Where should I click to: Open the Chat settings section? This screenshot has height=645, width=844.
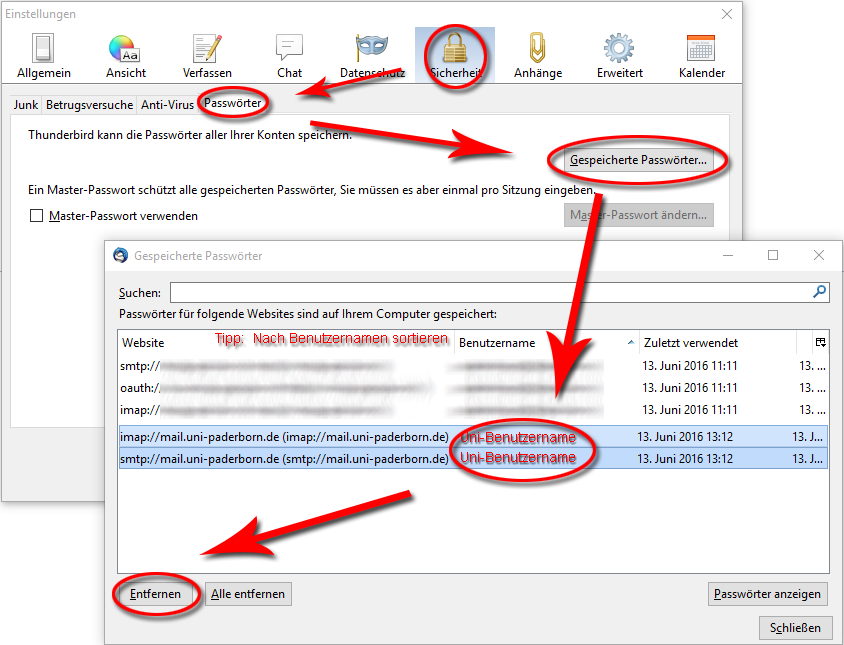tap(289, 55)
